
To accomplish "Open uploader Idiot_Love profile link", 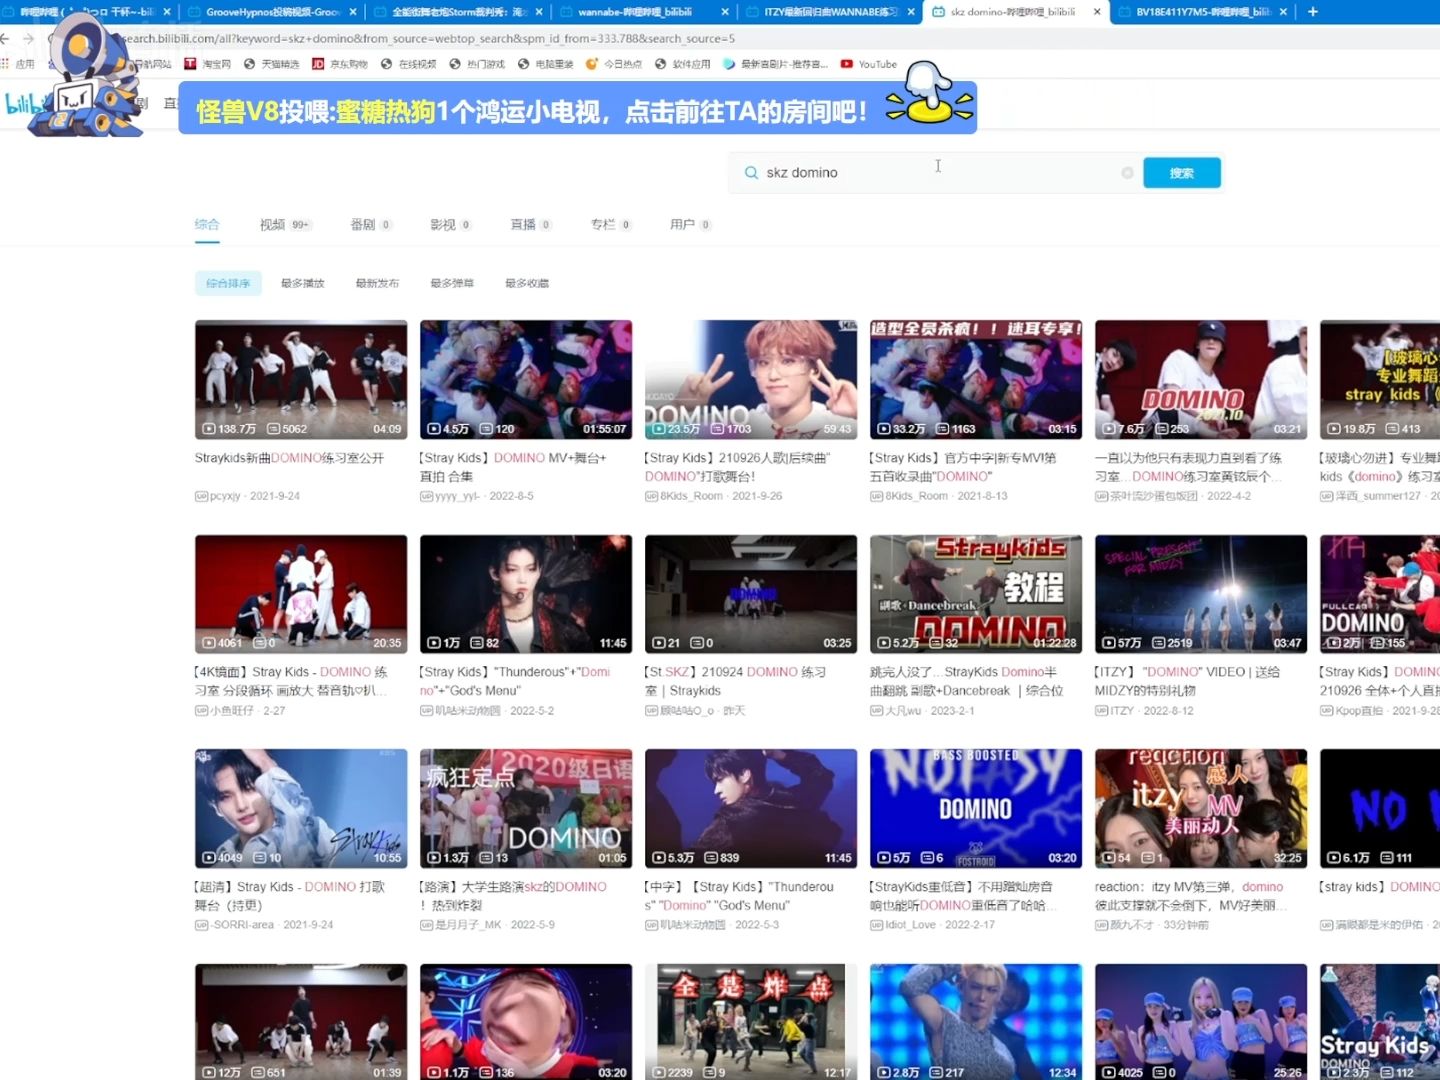I will click(x=911, y=925).
